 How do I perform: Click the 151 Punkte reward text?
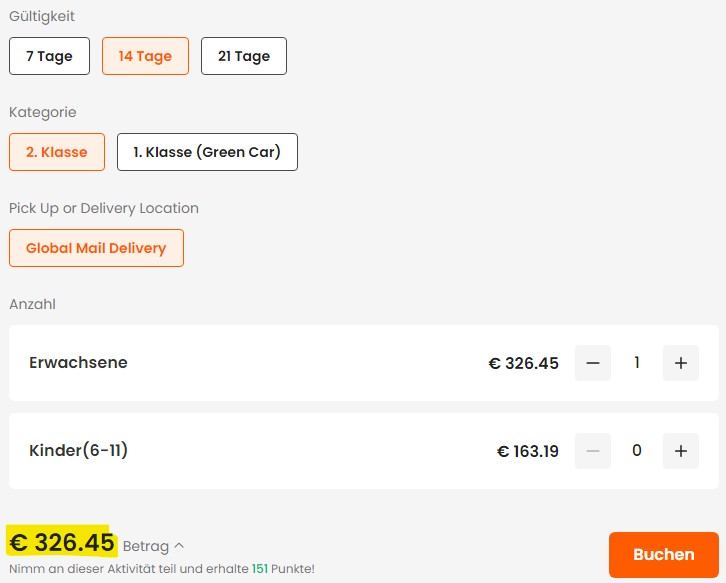coord(283,569)
